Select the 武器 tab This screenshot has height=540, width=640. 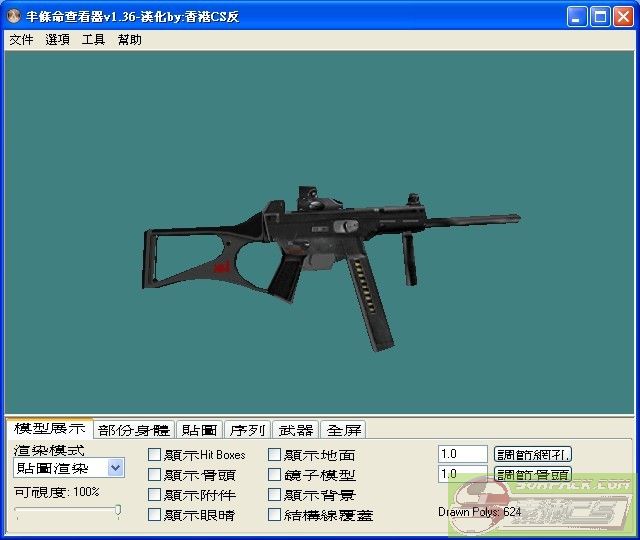[x=295, y=430]
